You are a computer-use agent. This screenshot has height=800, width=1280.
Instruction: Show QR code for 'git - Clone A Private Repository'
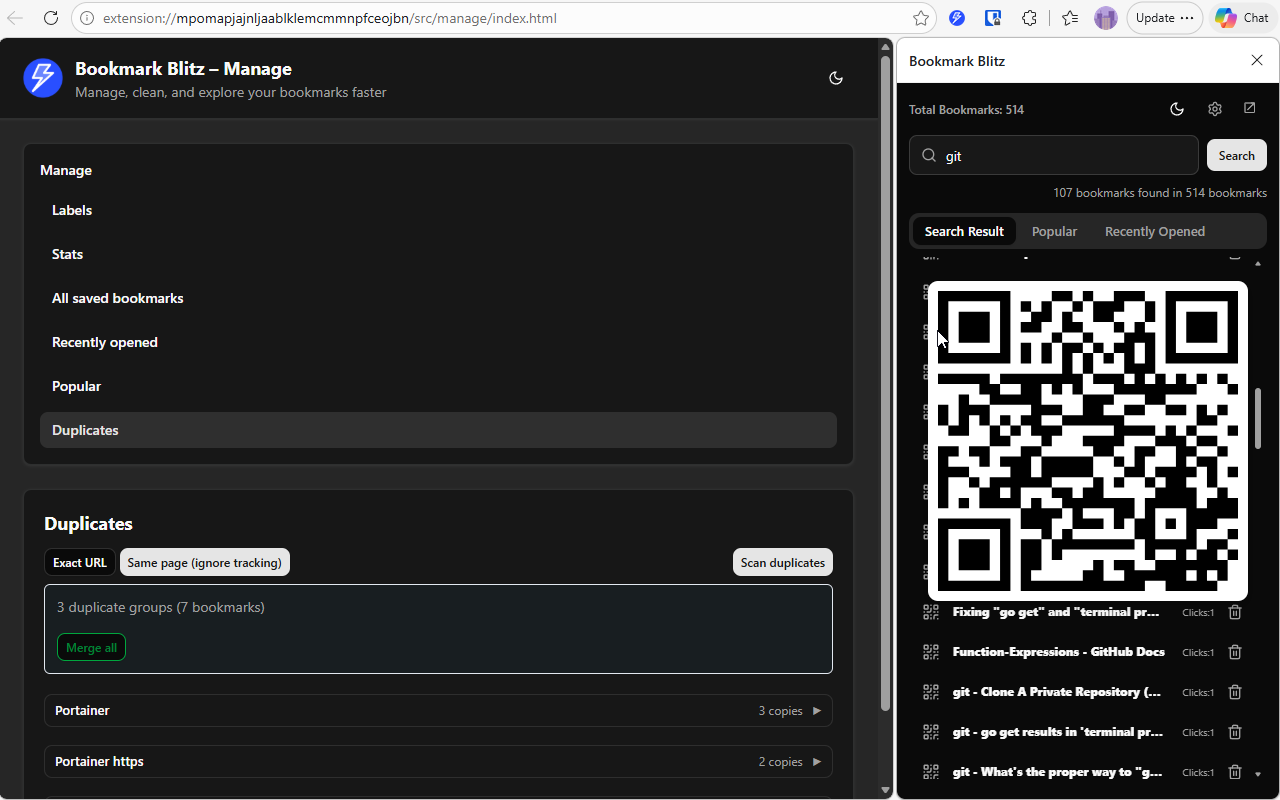pyautogui.click(x=931, y=692)
